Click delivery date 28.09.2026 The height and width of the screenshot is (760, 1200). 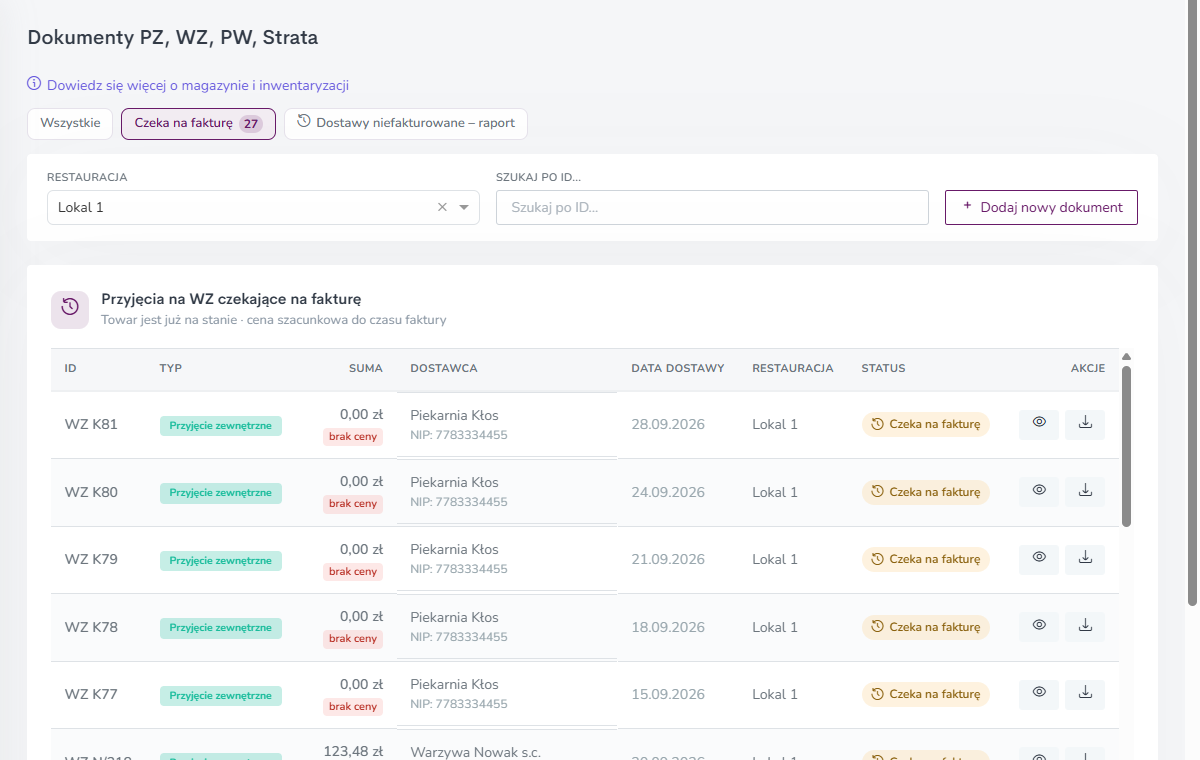[x=668, y=424]
